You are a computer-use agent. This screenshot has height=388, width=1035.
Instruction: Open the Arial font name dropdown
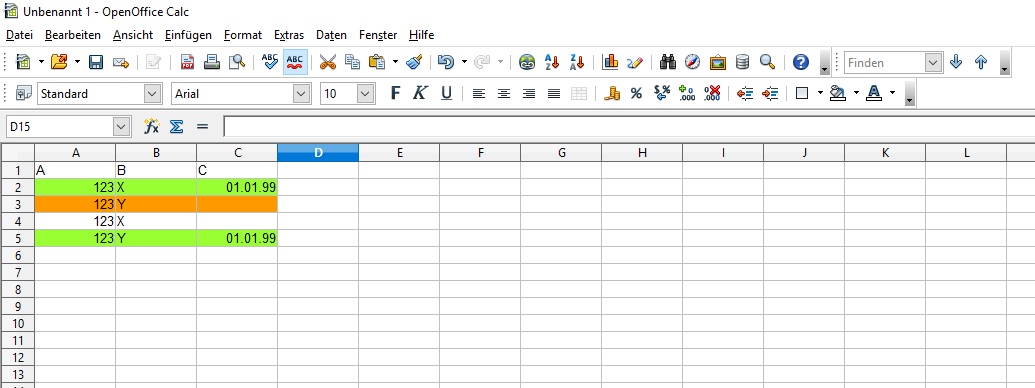302,94
